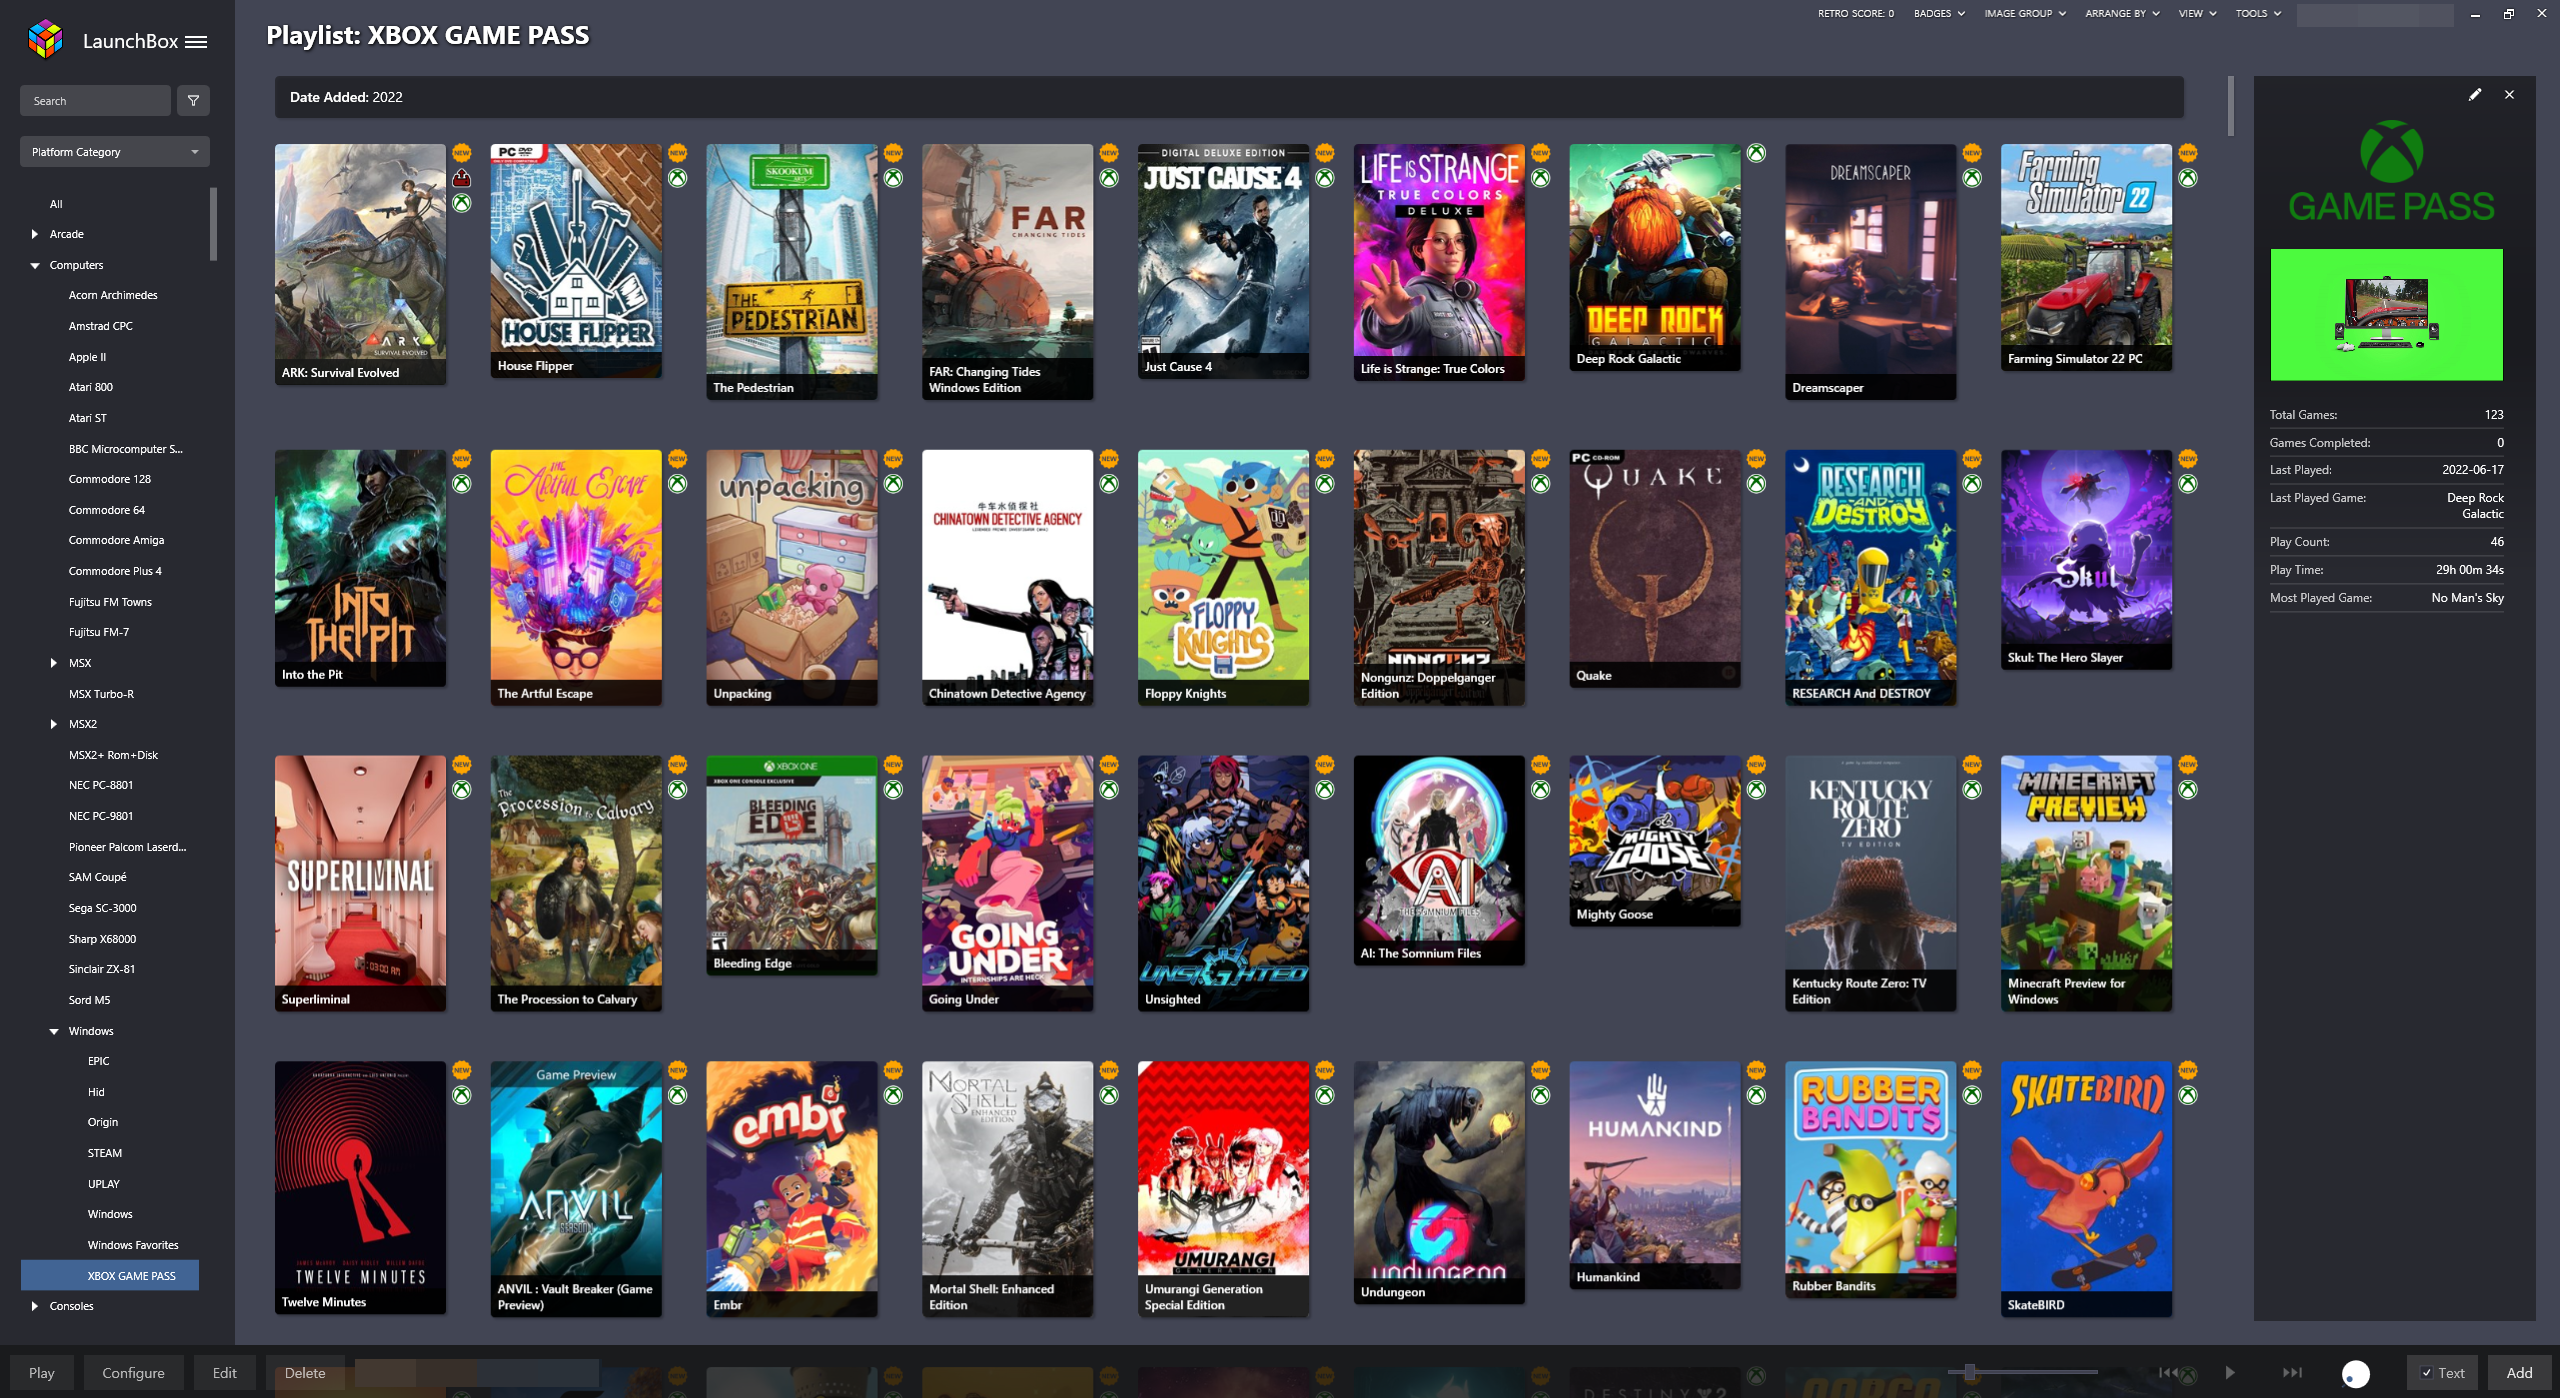This screenshot has height=1398, width=2560.
Task: Expand the MSX platform node
Action: coord(54,663)
